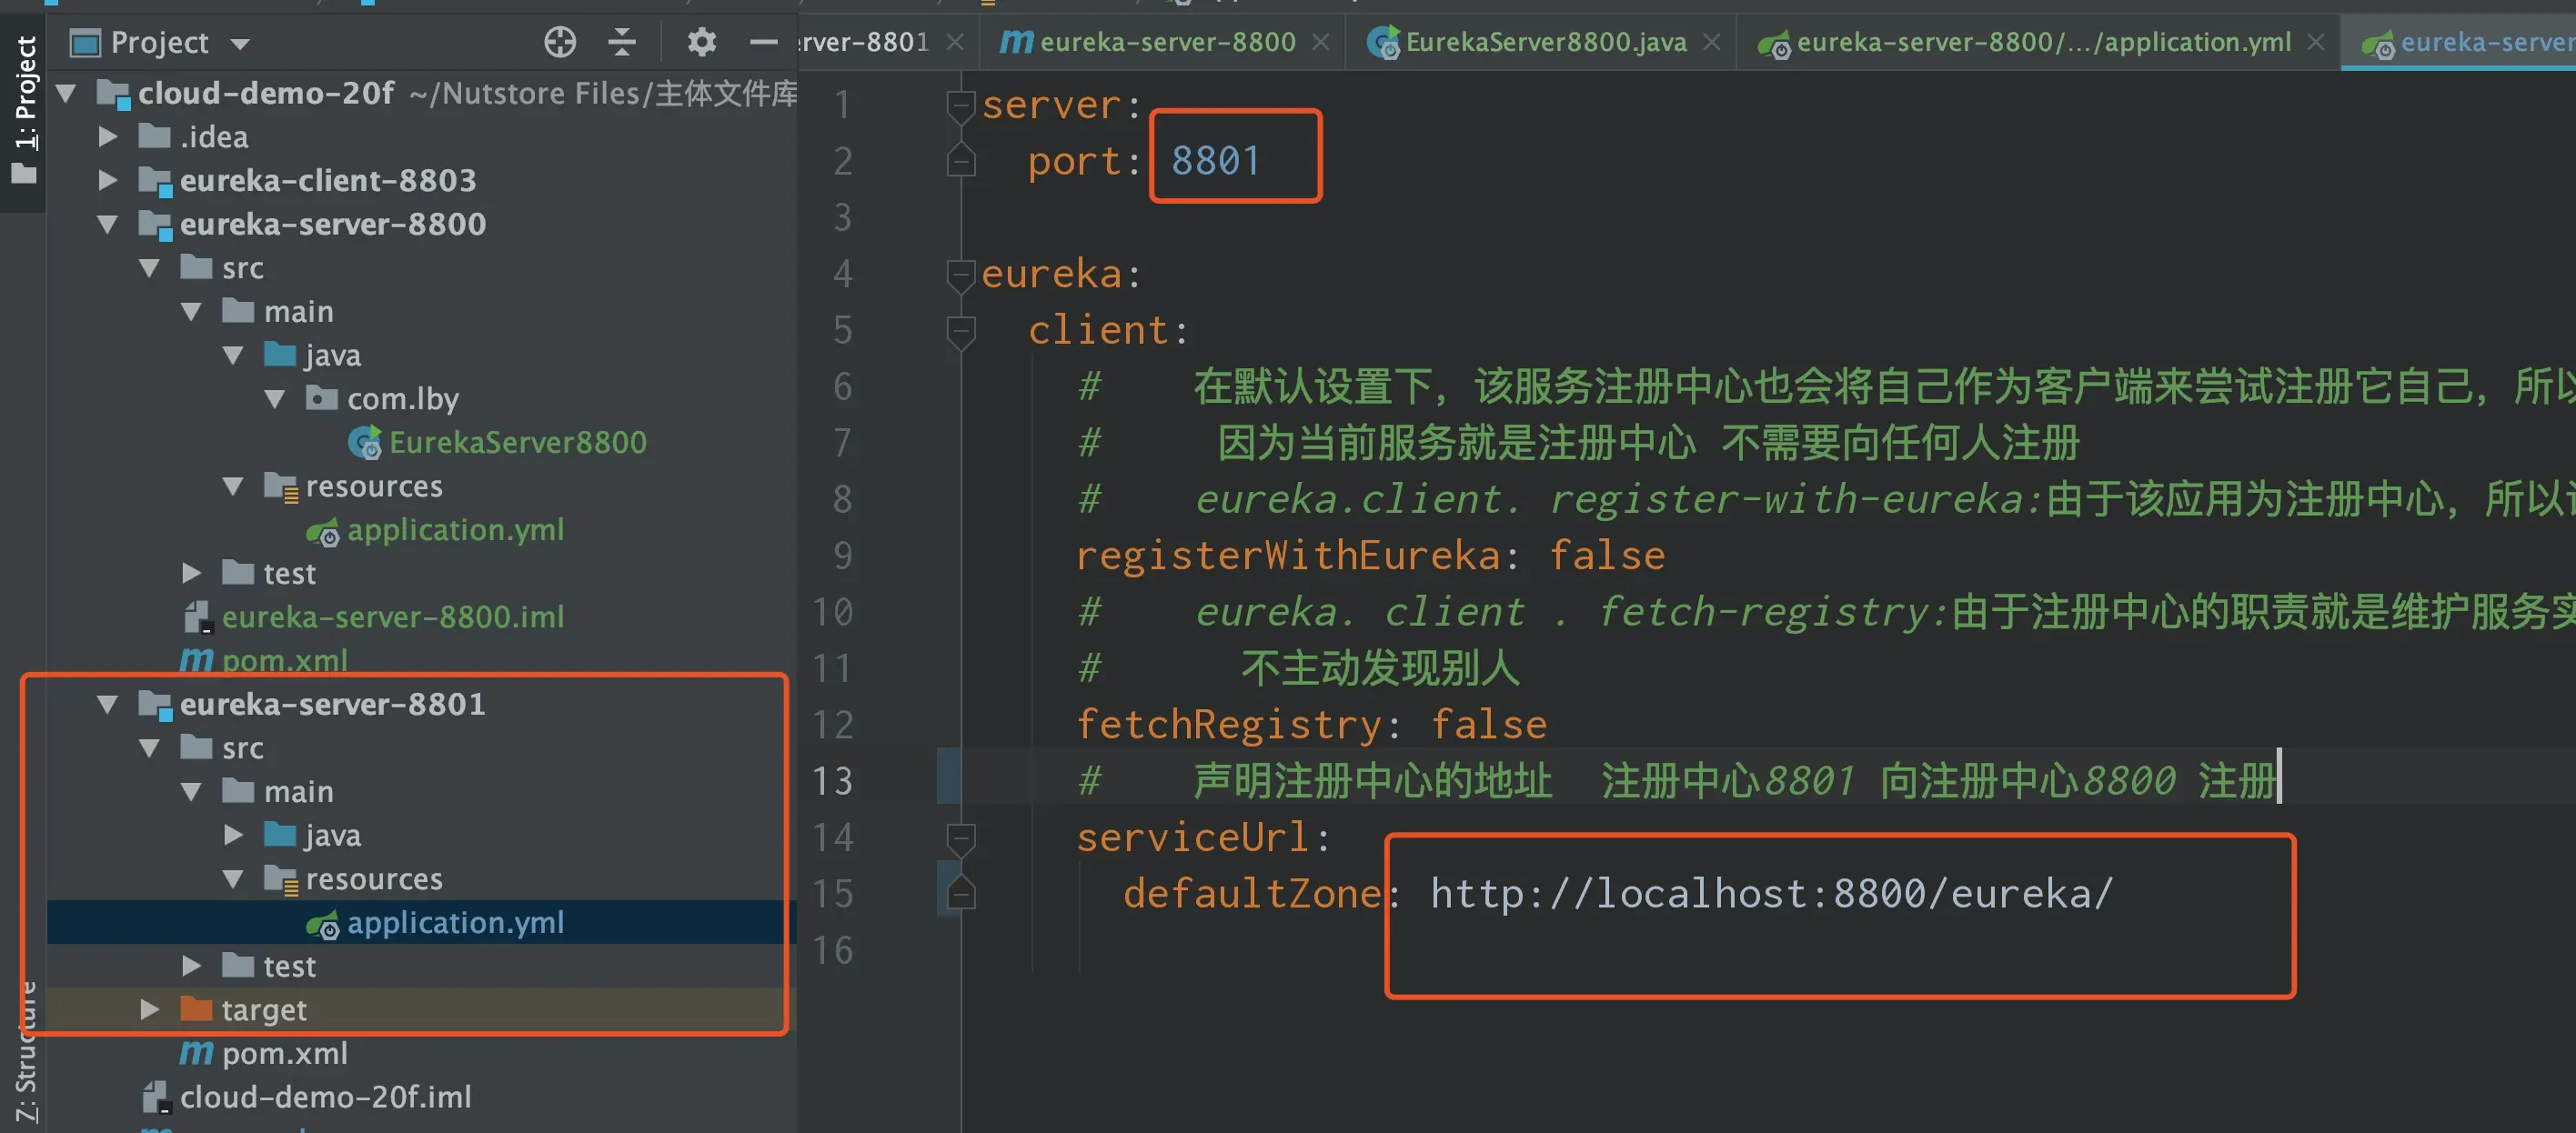Hide the Project panel with minus icon
The image size is (2576, 1133).
[763, 42]
